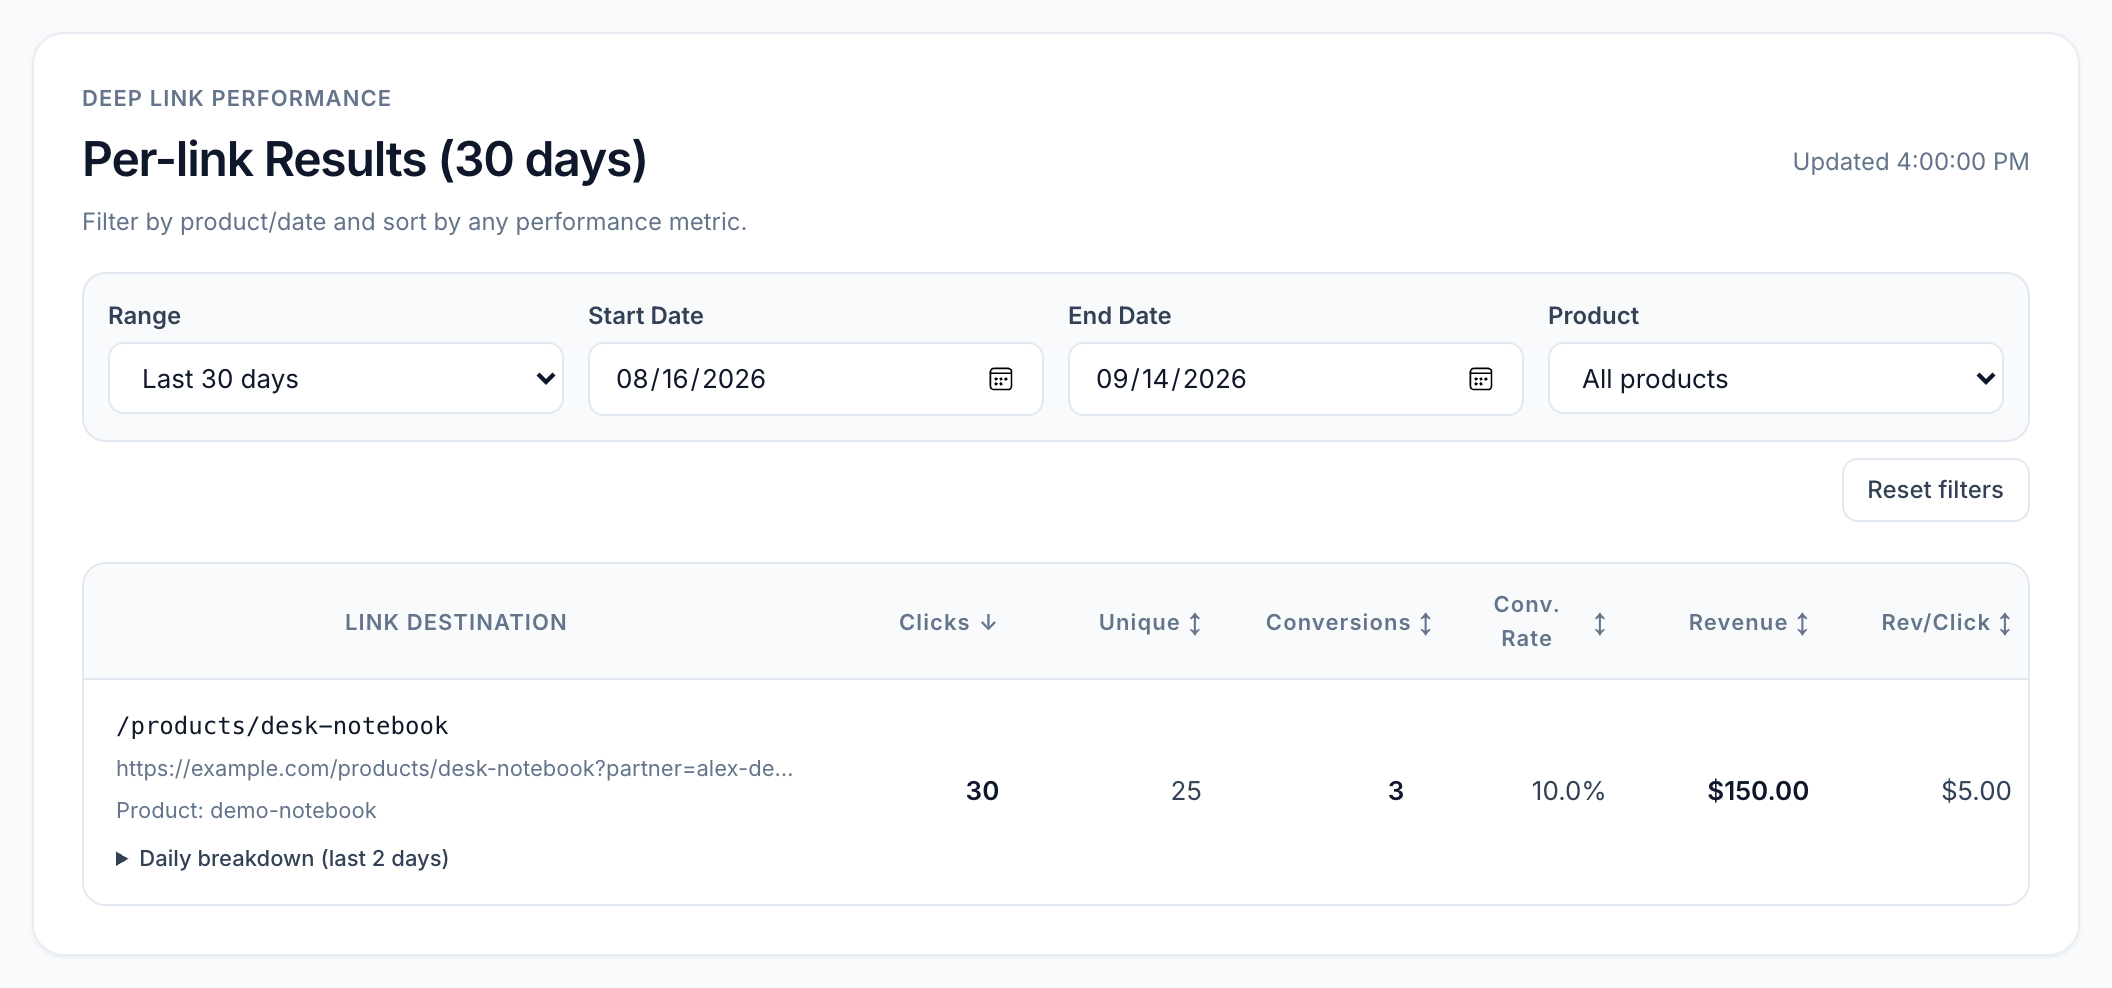Image resolution: width=2112 pixels, height=988 pixels.
Task: Click the 25 unique value
Action: pos(1186,791)
